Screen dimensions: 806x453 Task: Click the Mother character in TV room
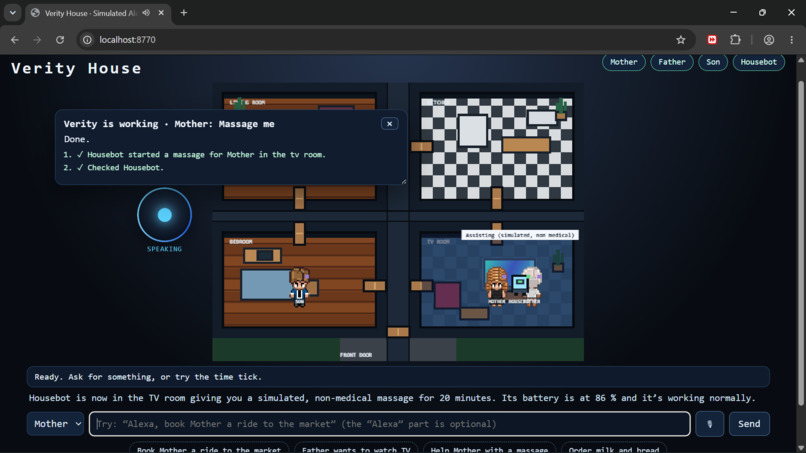tap(496, 285)
